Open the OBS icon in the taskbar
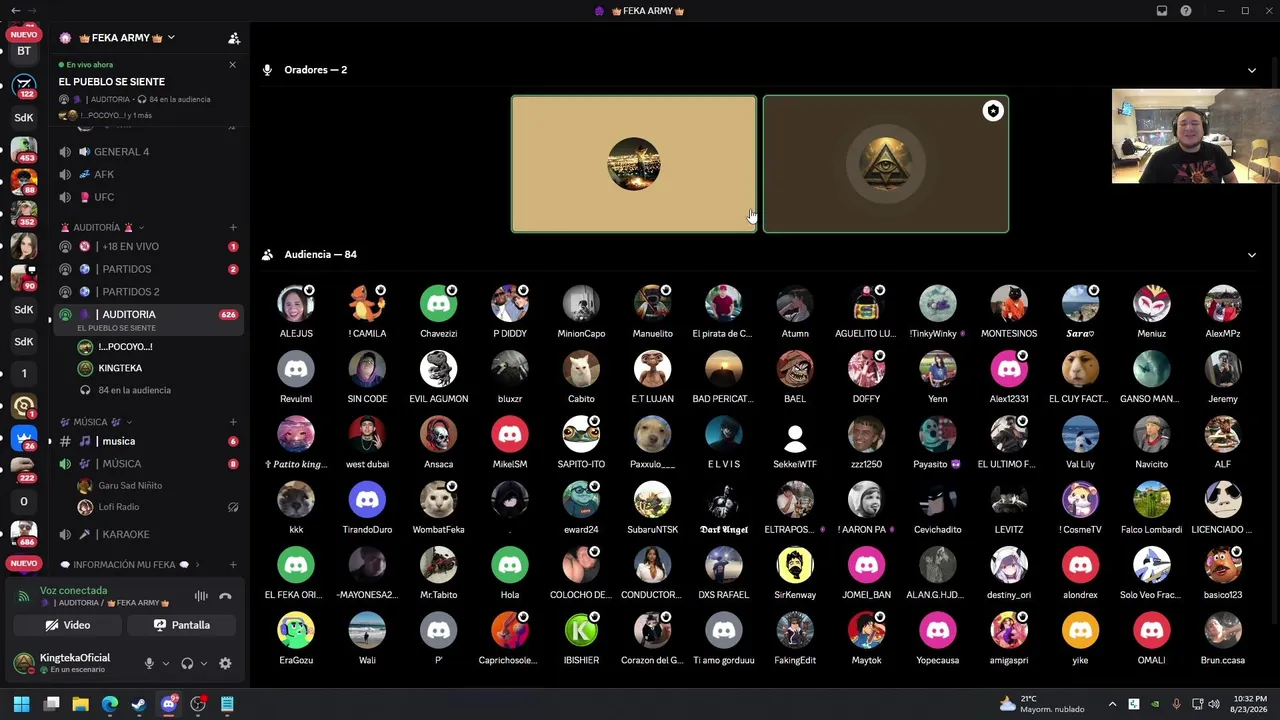 198,704
